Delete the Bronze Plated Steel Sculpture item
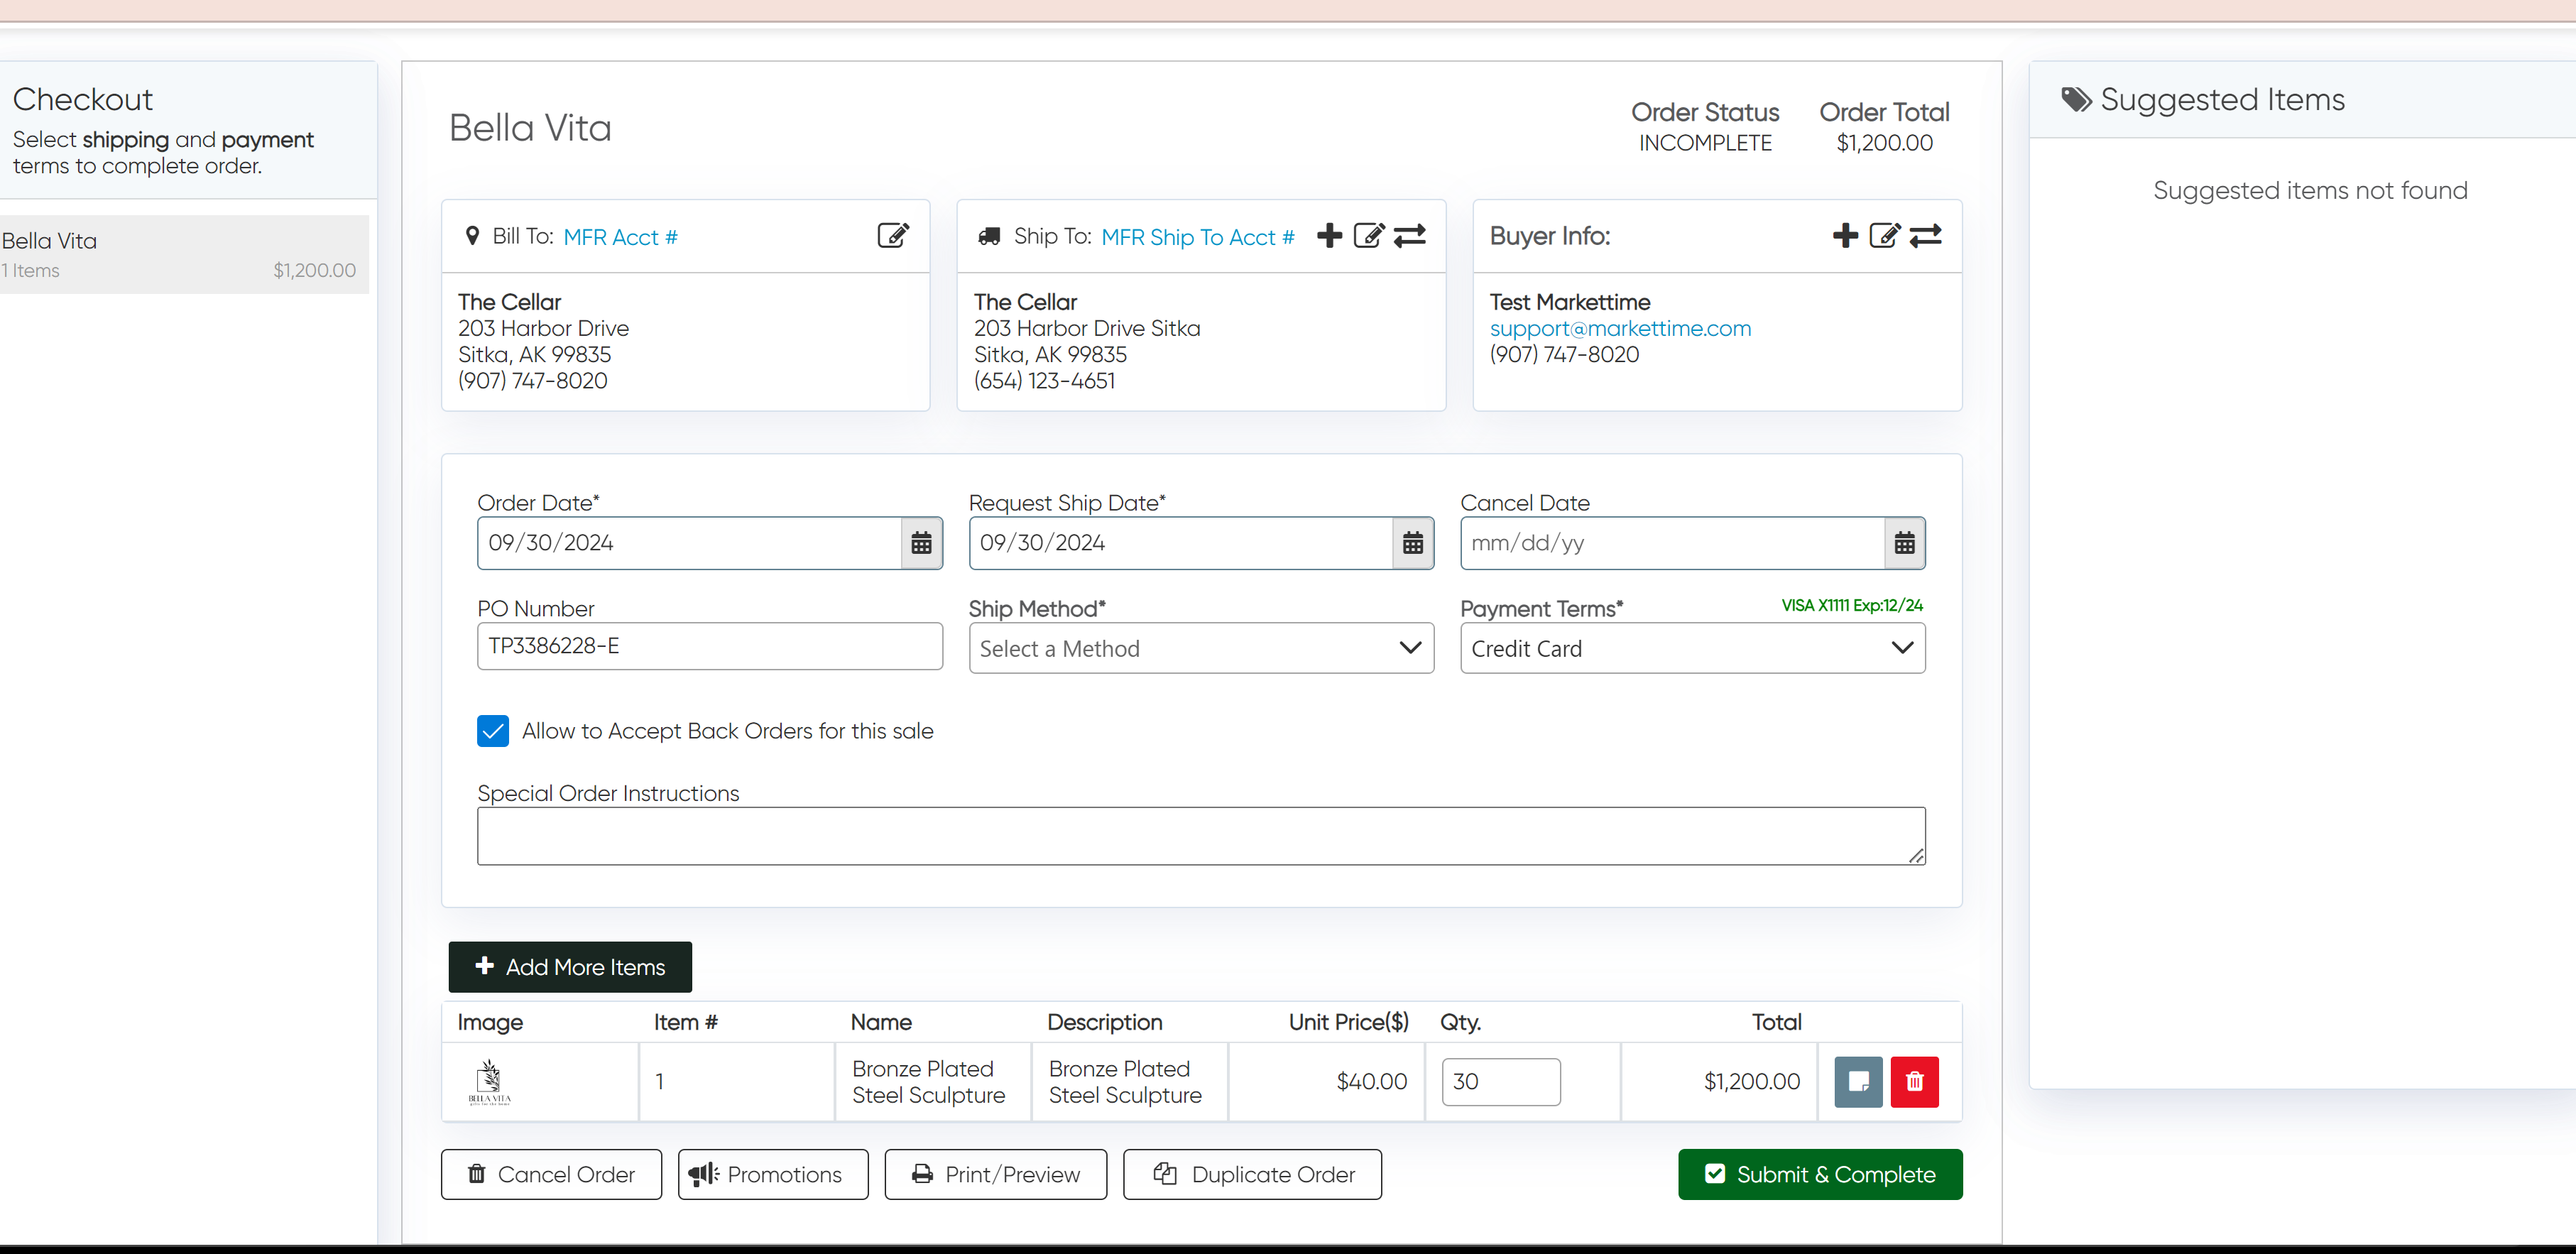Viewport: 2576px width, 1254px height. 1915,1082
